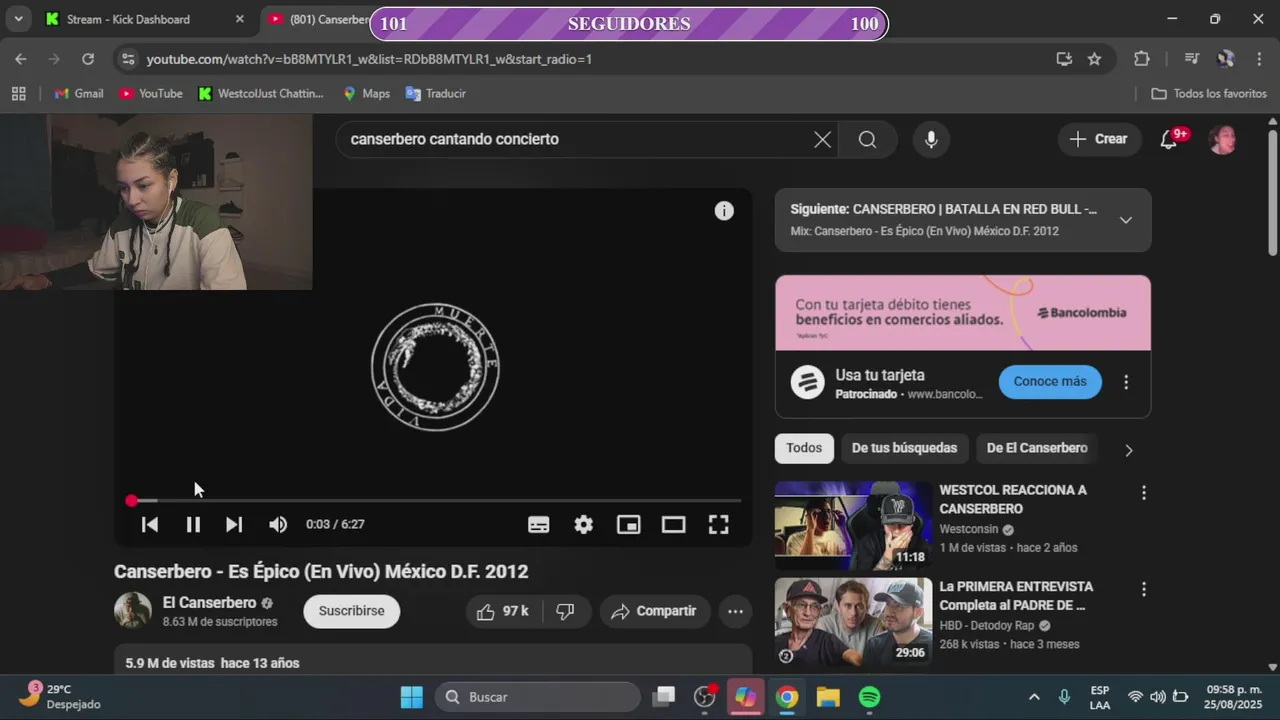Viewport: 1280px width, 720px height.
Task: Open File Explorer from taskbar
Action: click(828, 697)
